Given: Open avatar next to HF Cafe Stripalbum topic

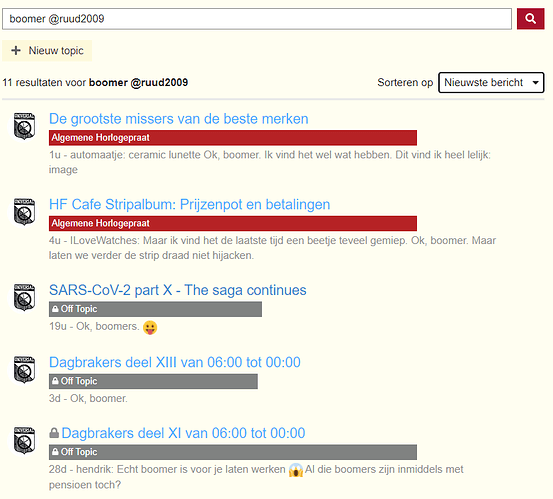Looking at the screenshot, I should coord(24,212).
